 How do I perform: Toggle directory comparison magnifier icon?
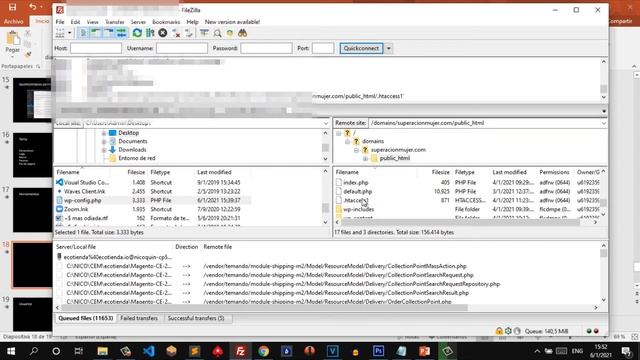point(217,33)
